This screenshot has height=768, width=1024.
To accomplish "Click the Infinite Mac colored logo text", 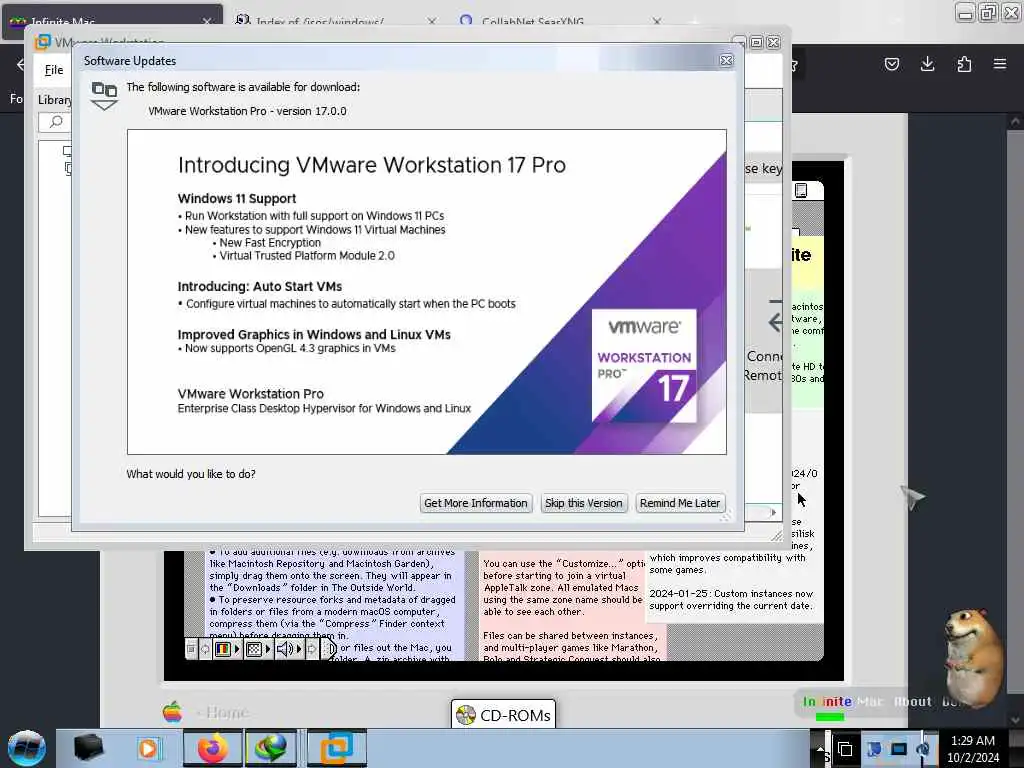I will click(827, 702).
